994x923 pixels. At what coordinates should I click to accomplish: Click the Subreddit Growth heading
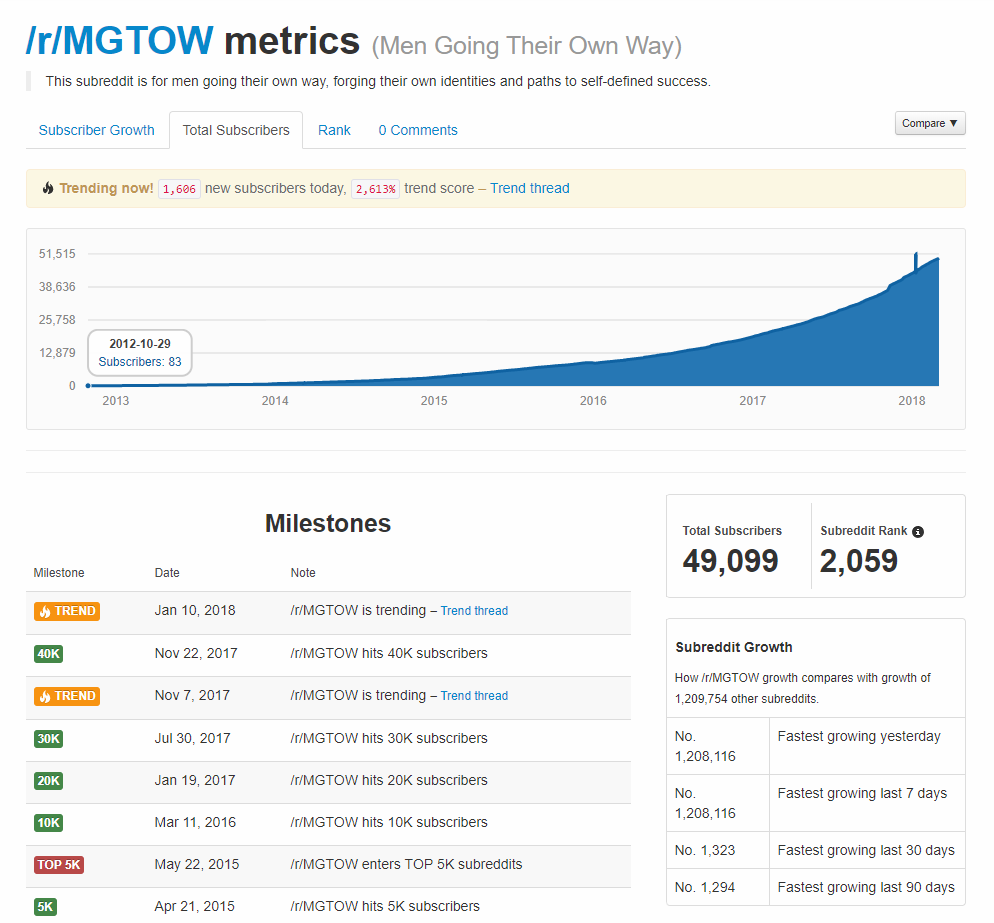[x=734, y=647]
